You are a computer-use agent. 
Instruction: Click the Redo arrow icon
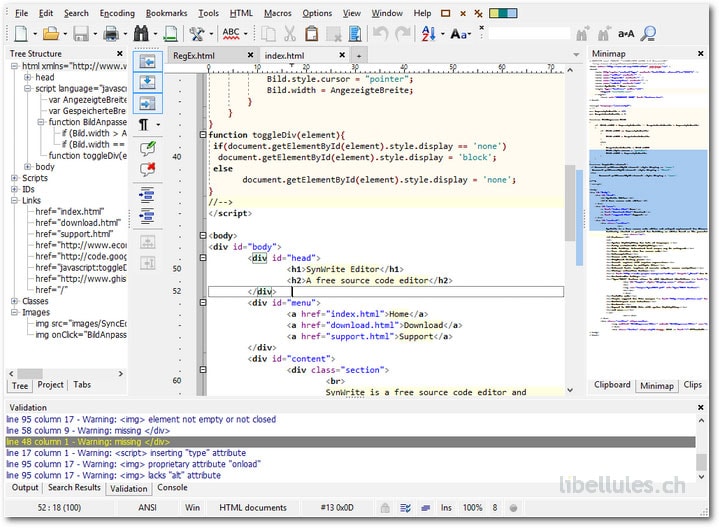tap(403, 33)
